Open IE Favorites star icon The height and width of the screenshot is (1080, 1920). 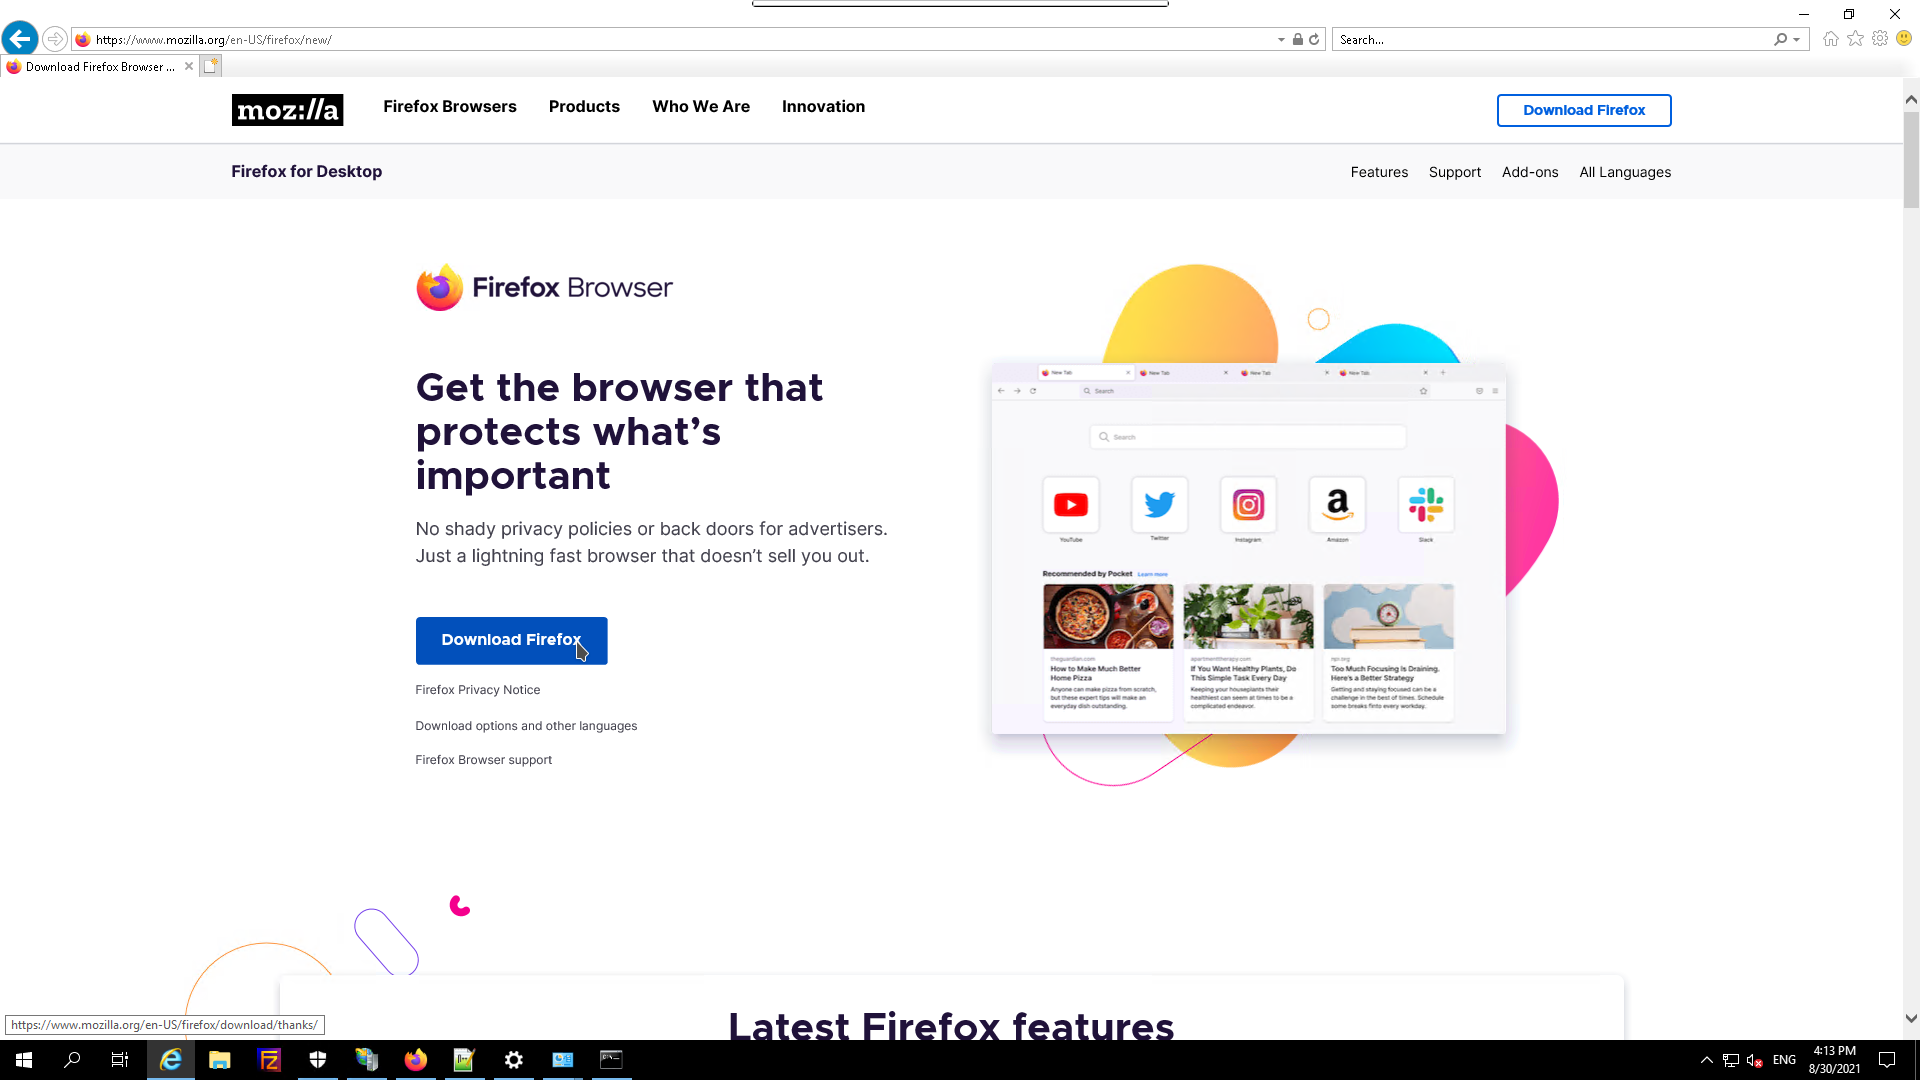coord(1855,39)
